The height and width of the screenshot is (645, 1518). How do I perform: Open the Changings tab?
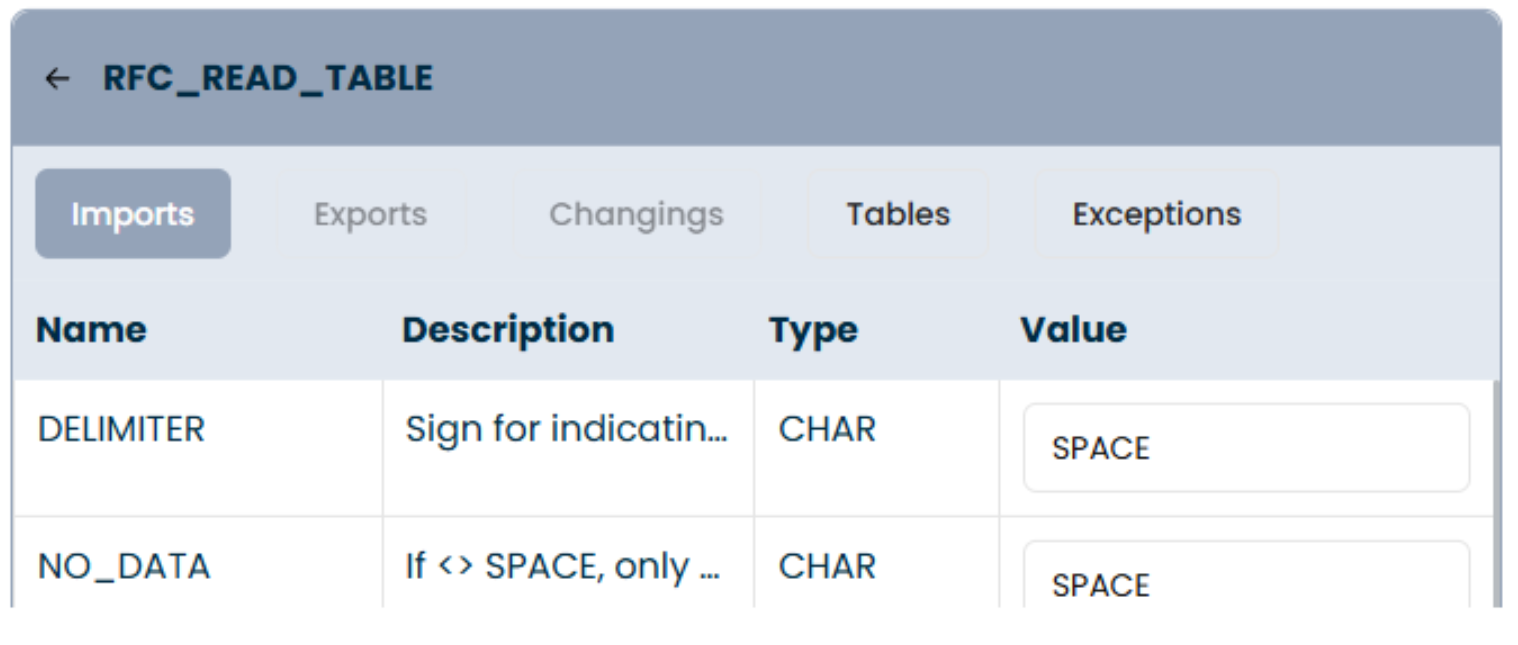coord(636,214)
